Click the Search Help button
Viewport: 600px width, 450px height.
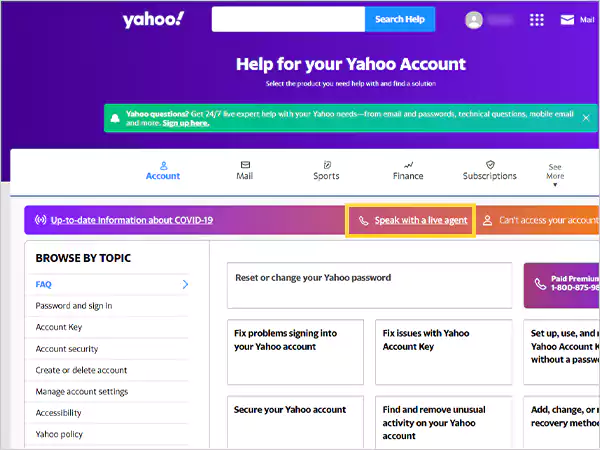tap(400, 20)
